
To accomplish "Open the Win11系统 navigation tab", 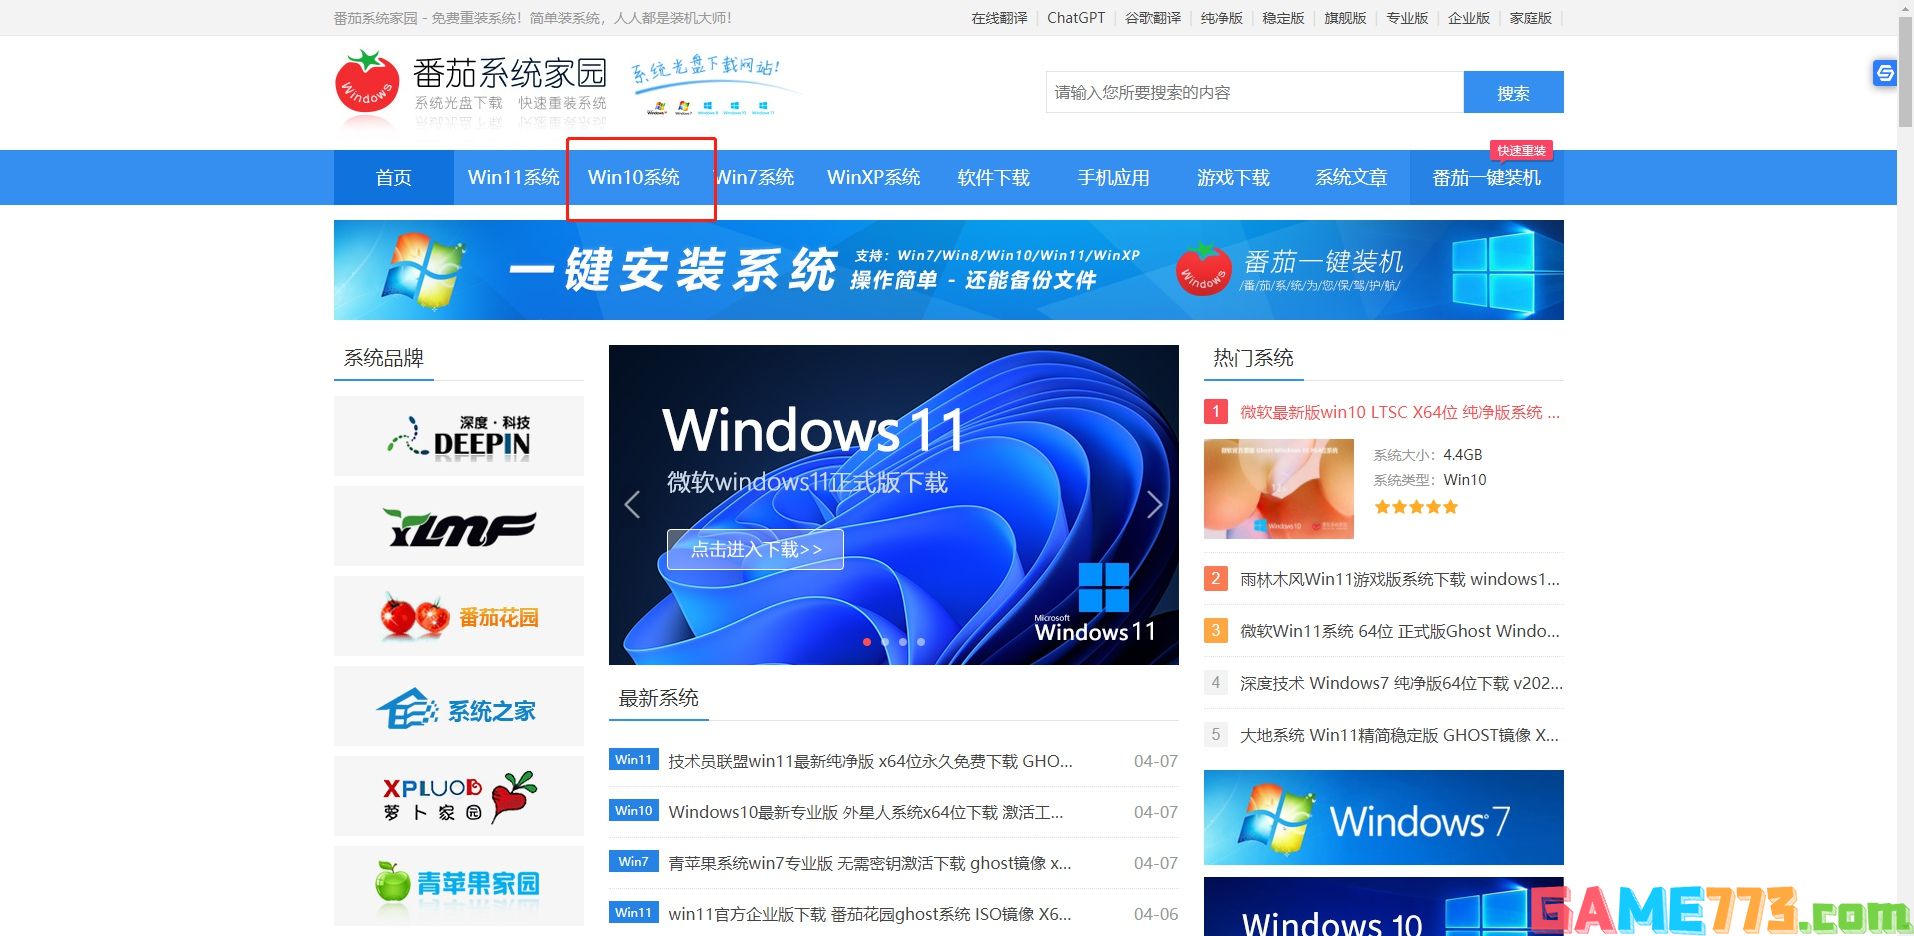I will tap(514, 178).
